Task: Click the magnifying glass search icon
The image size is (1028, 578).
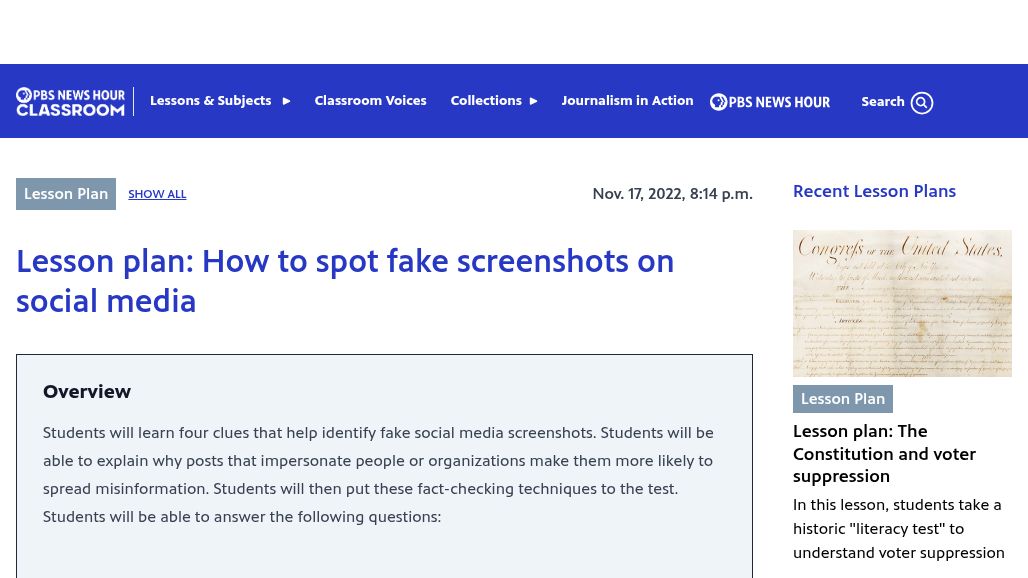Action: pyautogui.click(x=922, y=102)
